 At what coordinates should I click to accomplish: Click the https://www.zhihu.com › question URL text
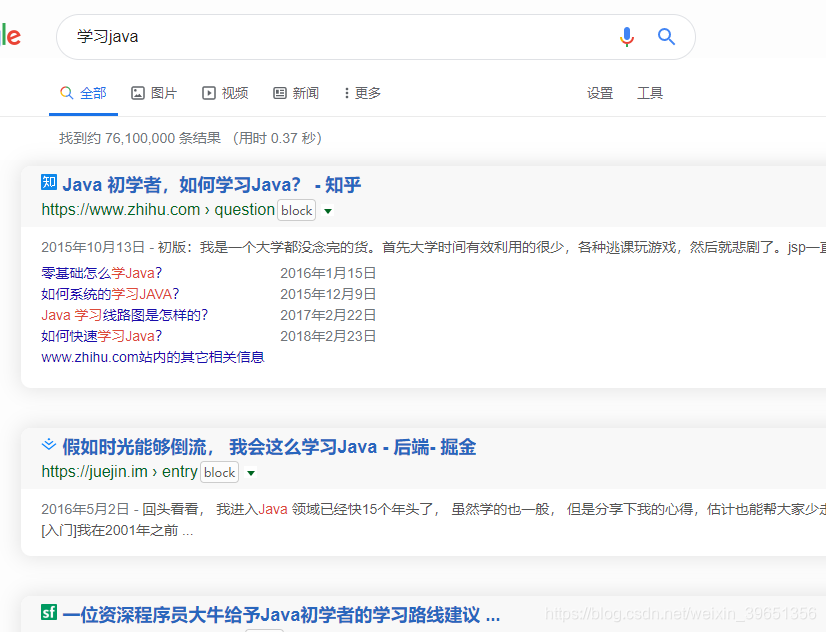coord(158,210)
